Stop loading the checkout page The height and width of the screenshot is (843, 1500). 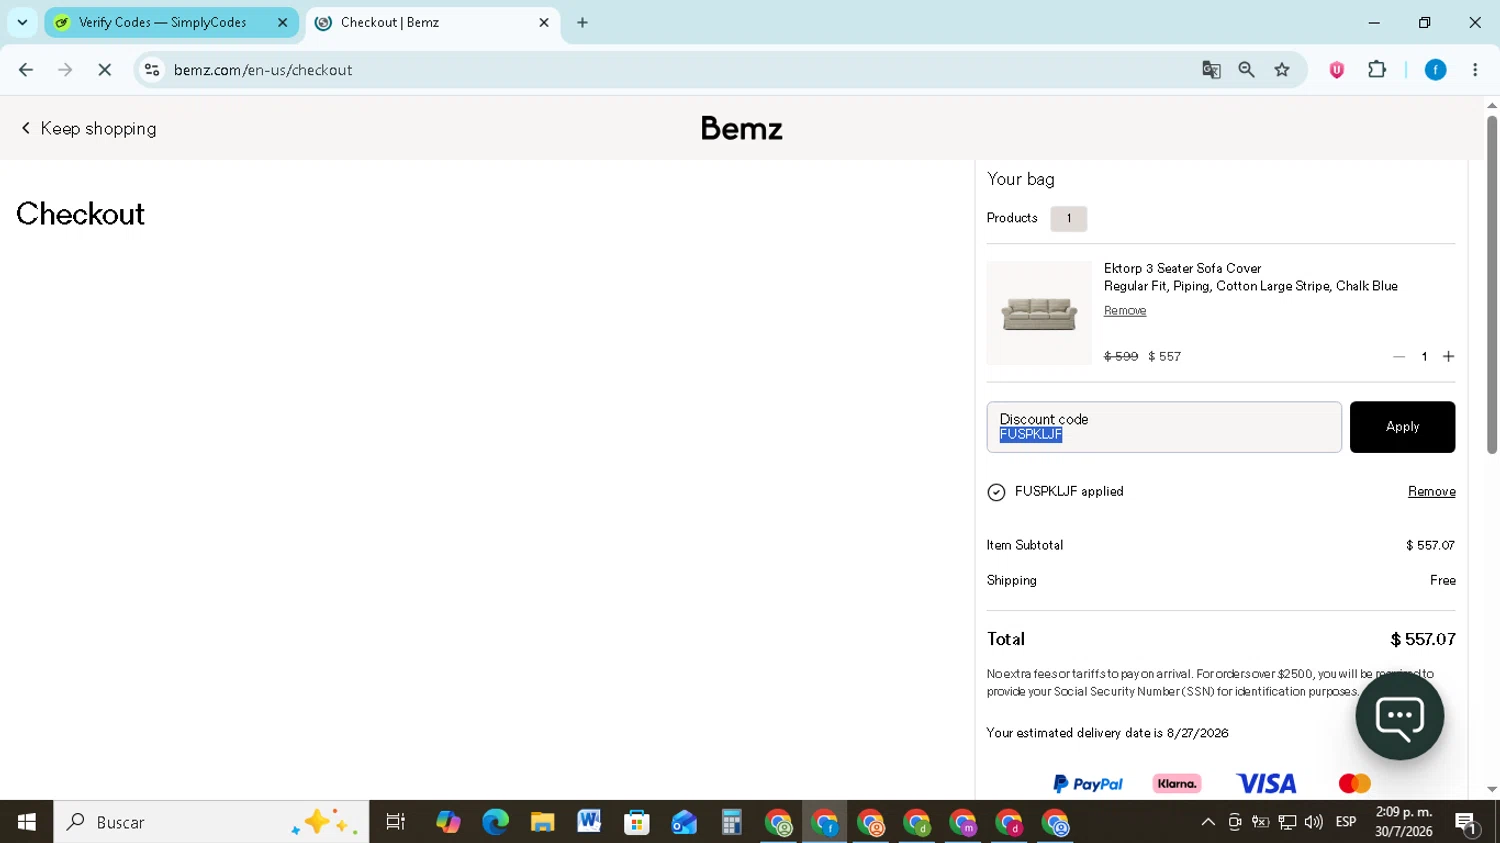click(104, 70)
